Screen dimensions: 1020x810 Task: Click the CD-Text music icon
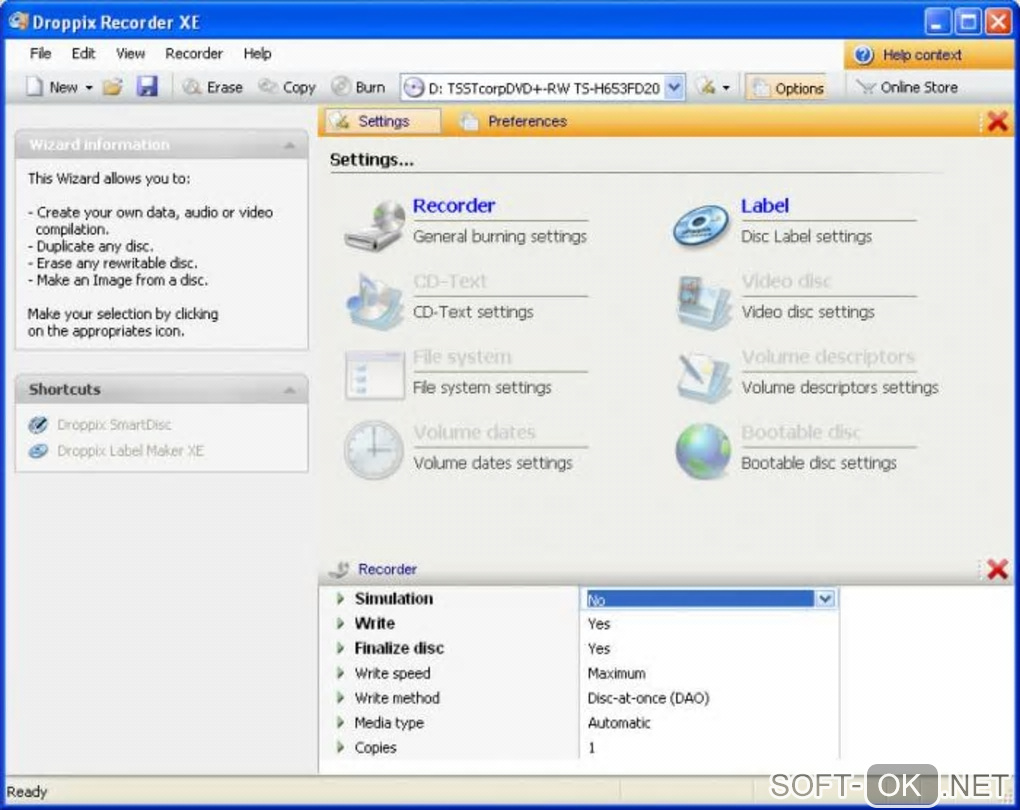pos(374,301)
